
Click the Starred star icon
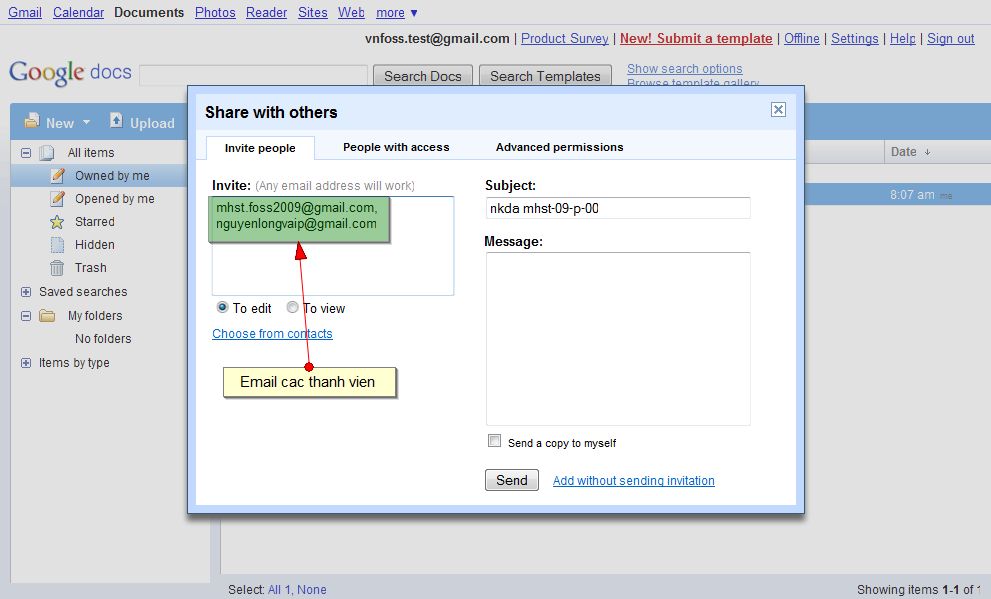[x=57, y=222]
